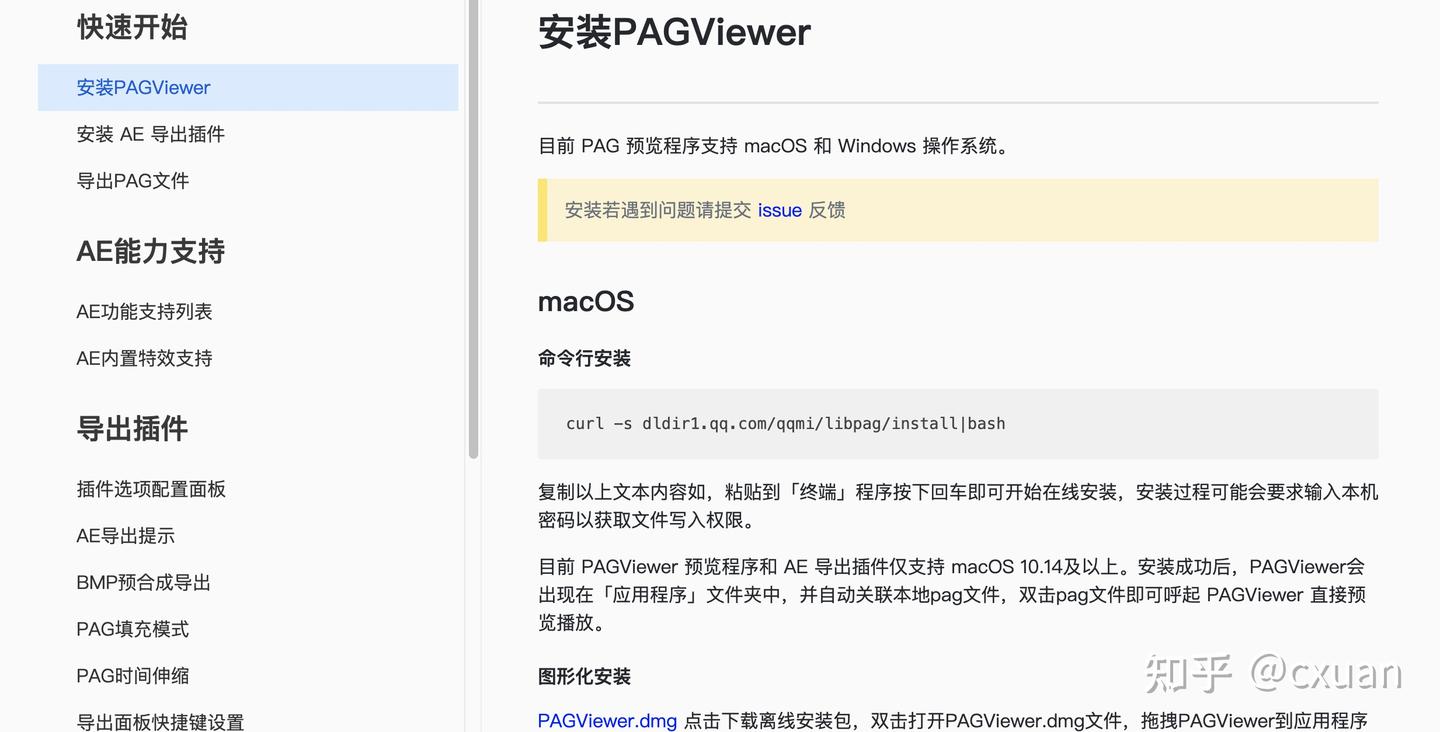View the AE功能支持列表 page
1440x732 pixels.
(144, 311)
